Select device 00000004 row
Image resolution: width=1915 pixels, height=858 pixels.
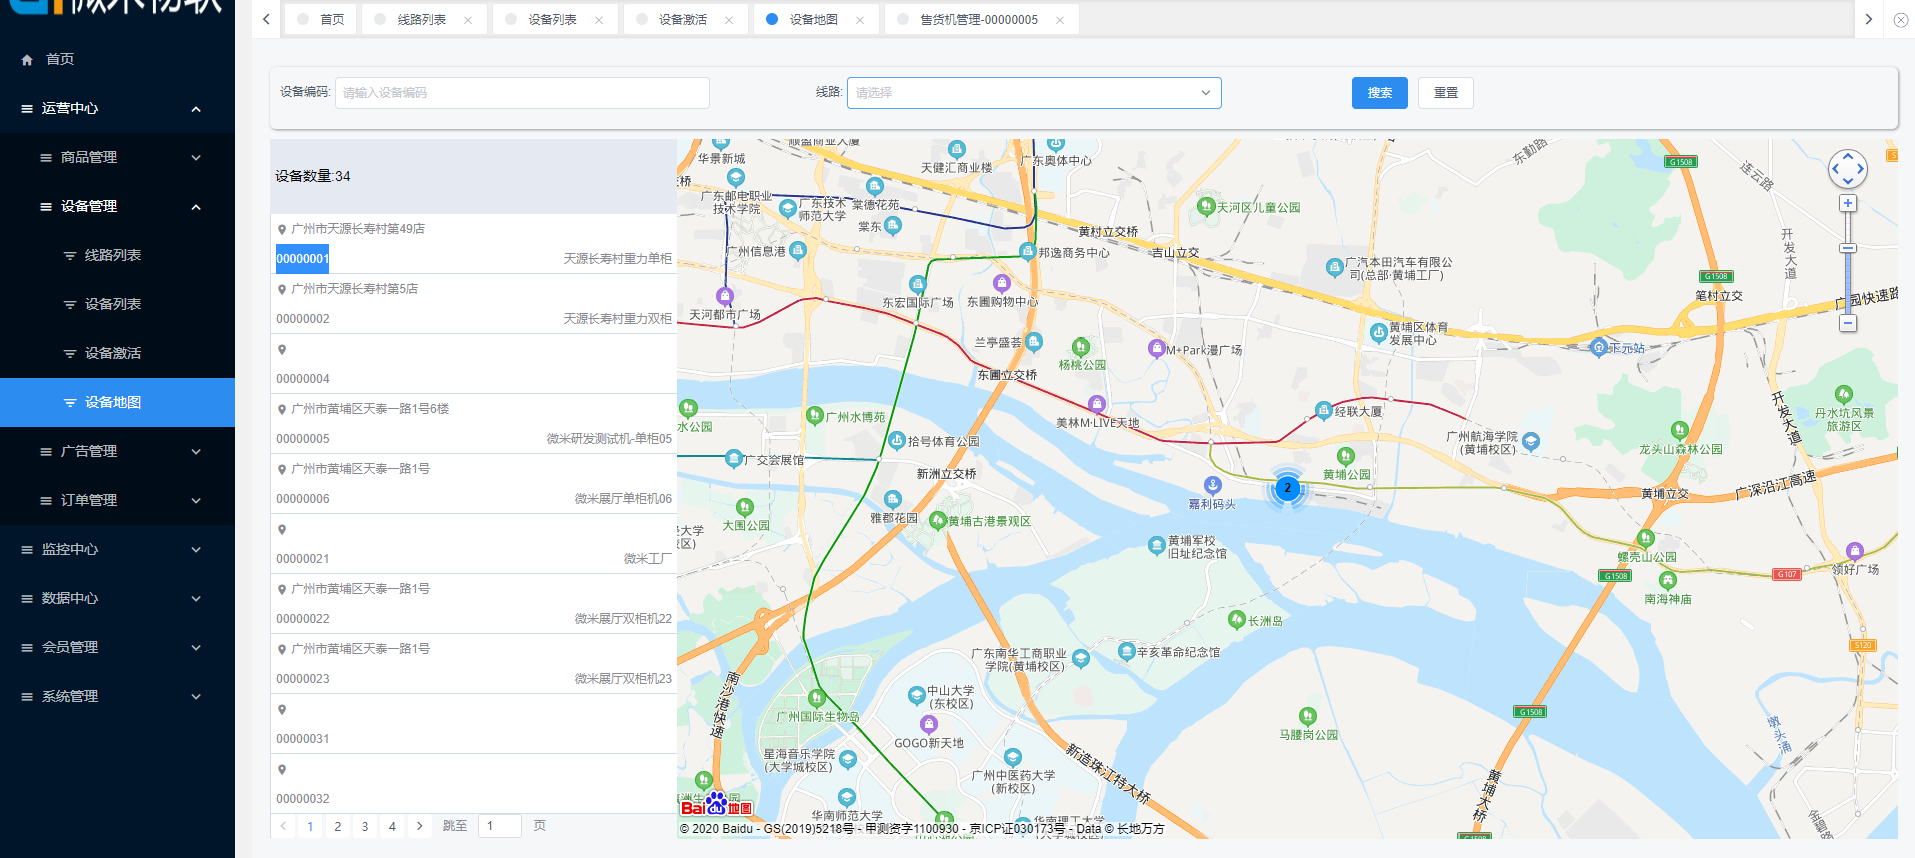tap(474, 364)
